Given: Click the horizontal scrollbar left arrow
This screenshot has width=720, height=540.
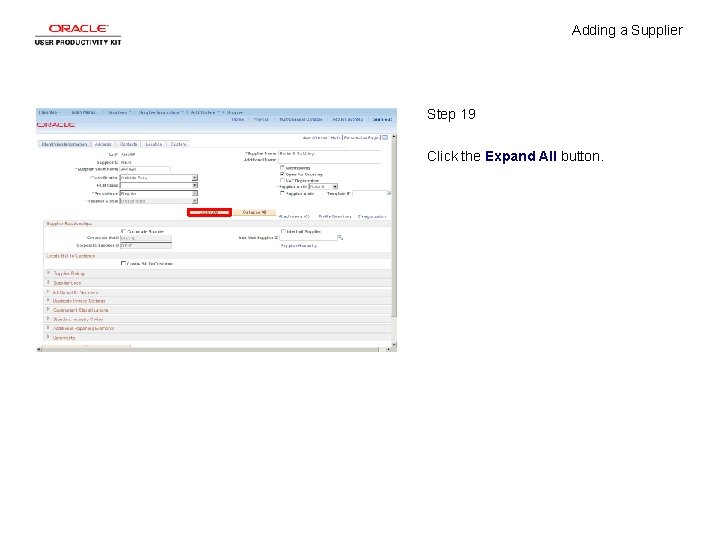Looking at the screenshot, I should tap(39, 349).
